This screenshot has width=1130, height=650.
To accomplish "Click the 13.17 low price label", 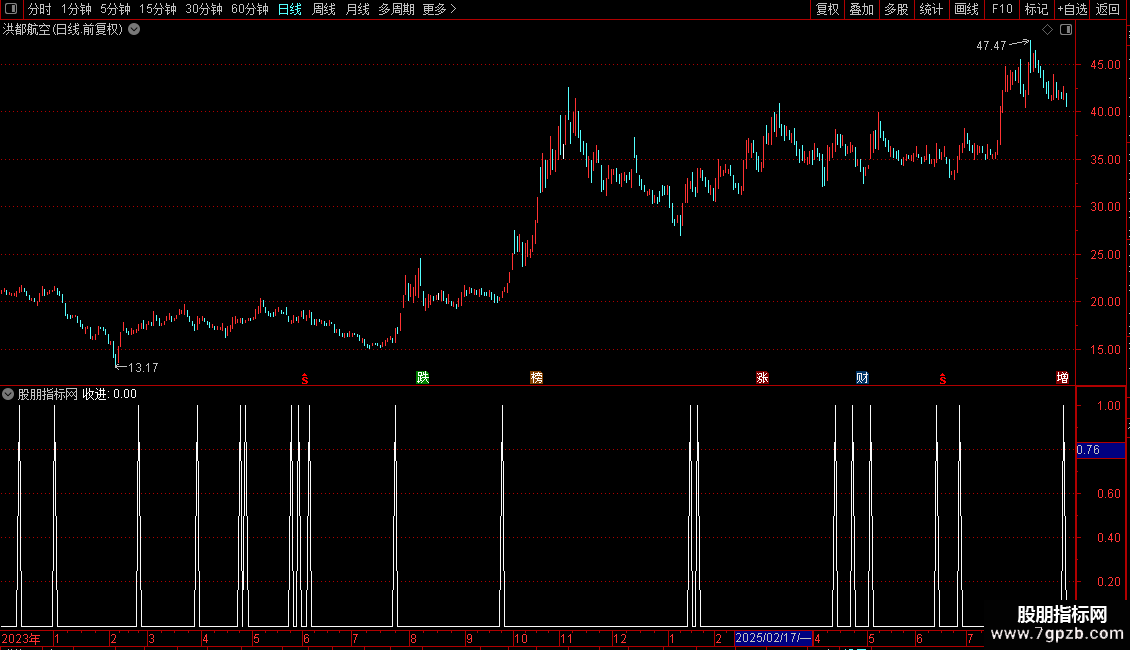I will click(x=143, y=368).
